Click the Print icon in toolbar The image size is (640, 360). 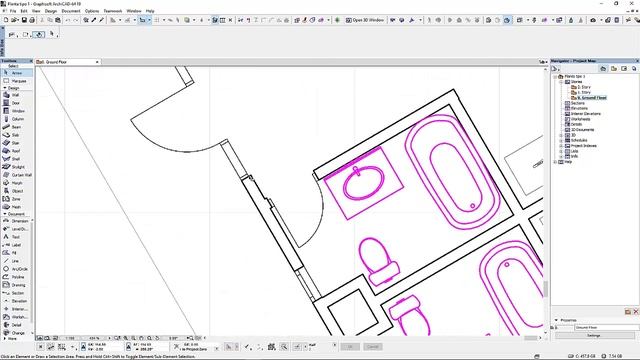point(32,20)
